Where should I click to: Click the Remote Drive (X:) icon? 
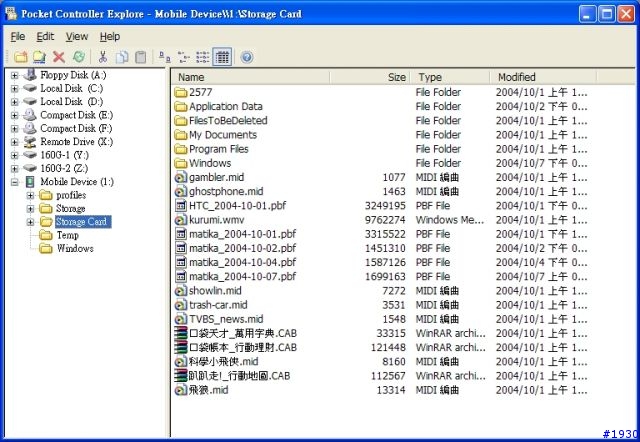click(30, 142)
